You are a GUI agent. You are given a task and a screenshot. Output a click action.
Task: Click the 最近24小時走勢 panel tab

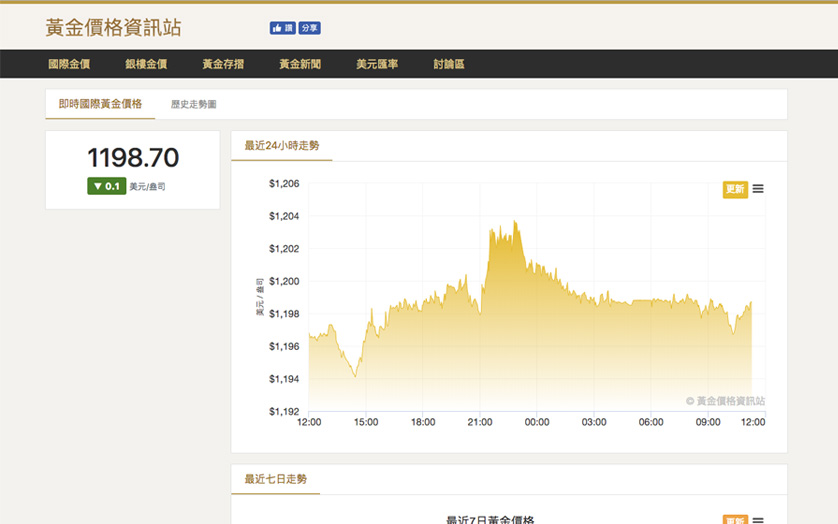coord(282,146)
